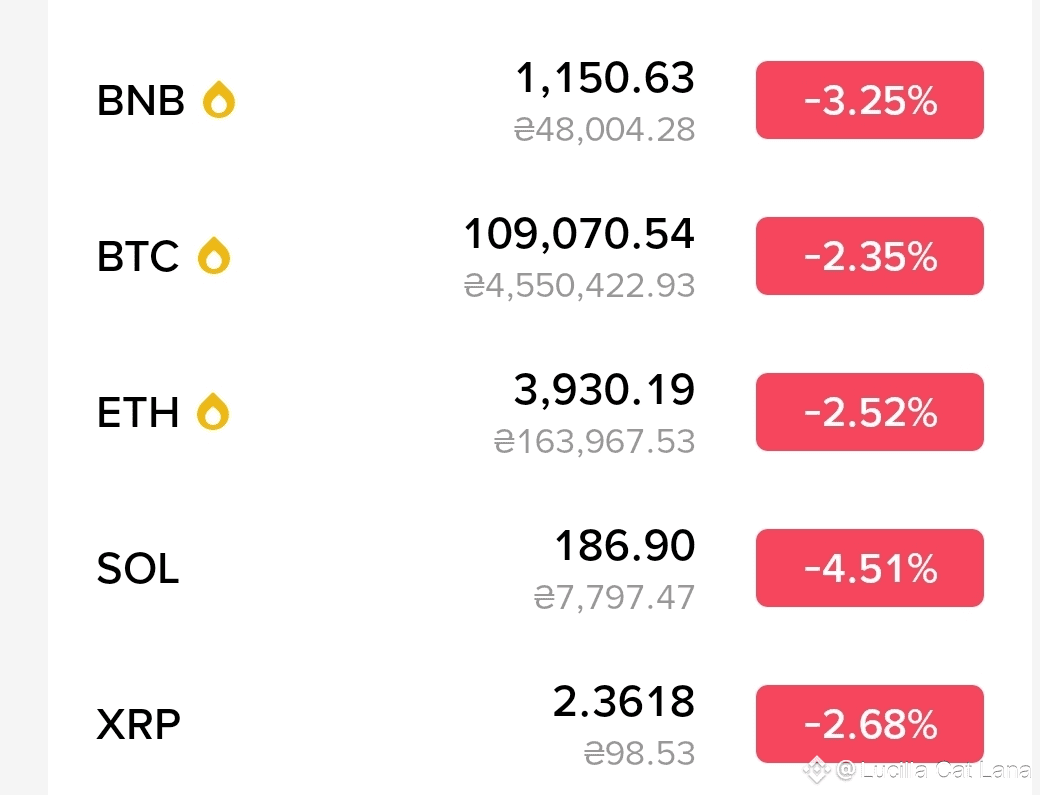Select the BTC price 109,070.54

pos(579,233)
